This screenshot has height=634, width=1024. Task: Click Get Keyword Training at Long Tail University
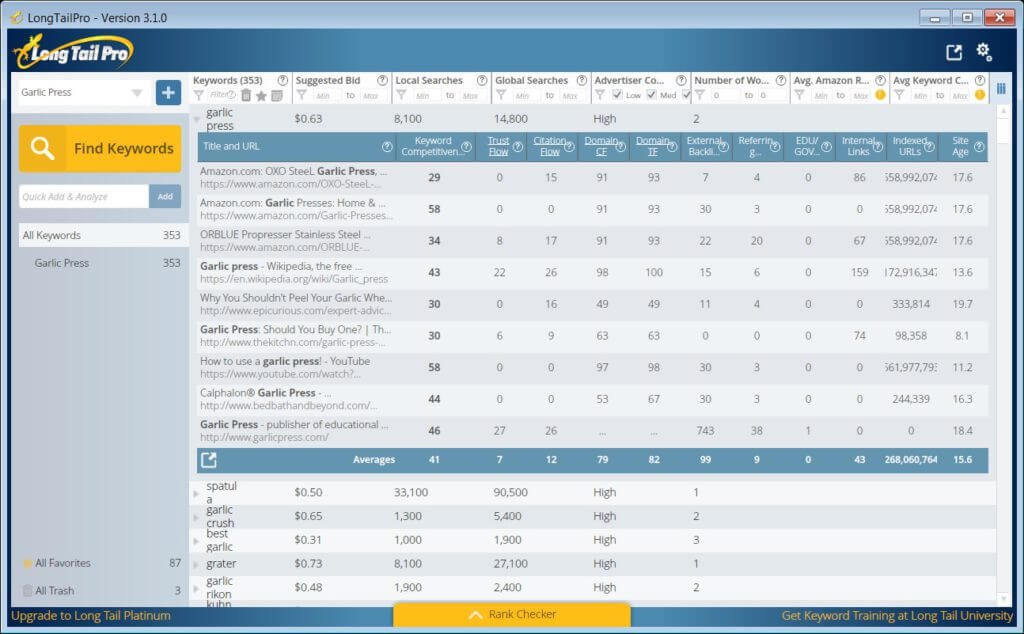click(897, 616)
